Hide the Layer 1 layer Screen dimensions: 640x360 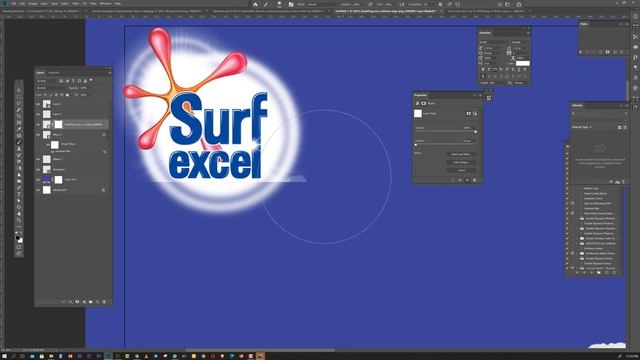coord(38,104)
